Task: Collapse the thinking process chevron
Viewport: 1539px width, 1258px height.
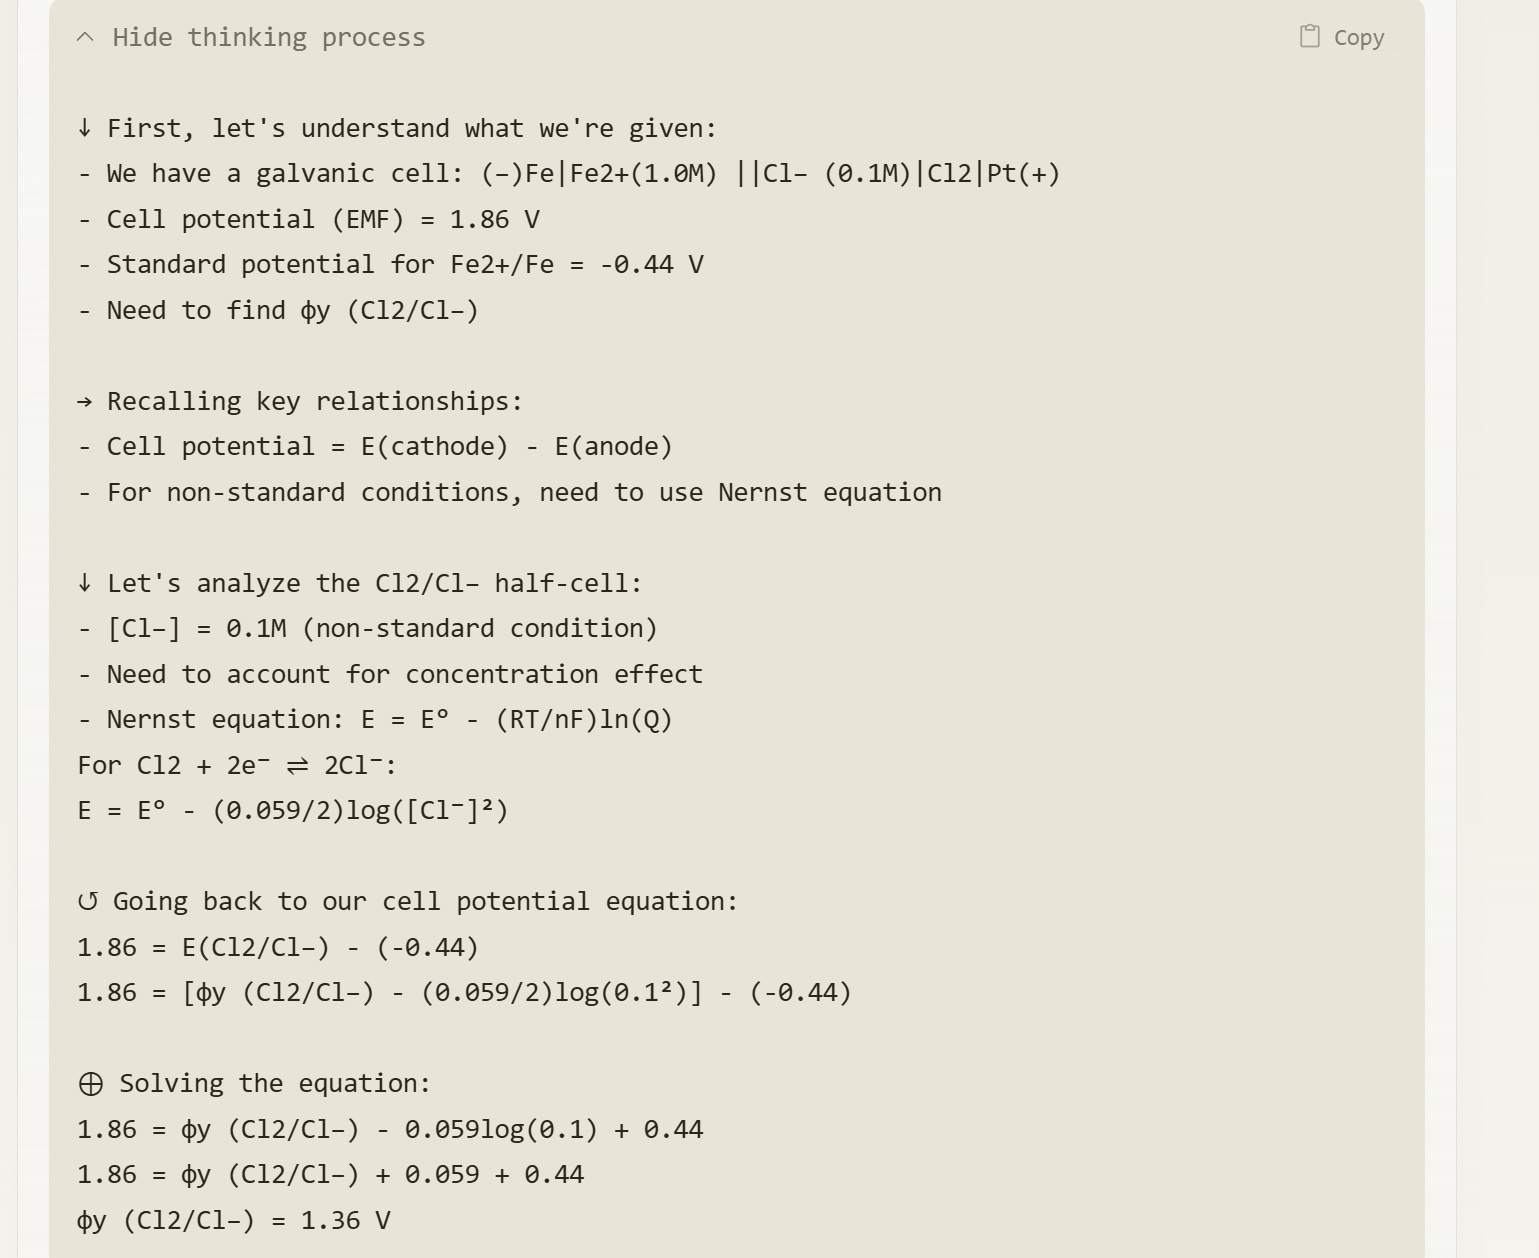Action: [x=86, y=38]
